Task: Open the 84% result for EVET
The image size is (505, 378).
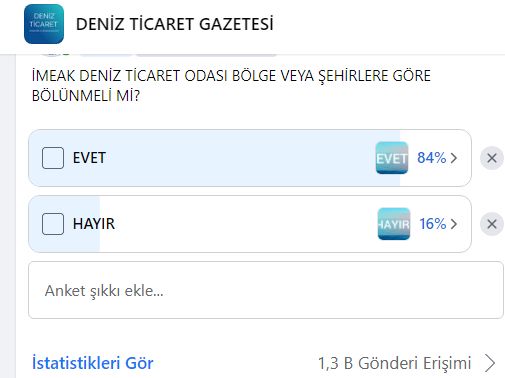Action: click(432, 158)
